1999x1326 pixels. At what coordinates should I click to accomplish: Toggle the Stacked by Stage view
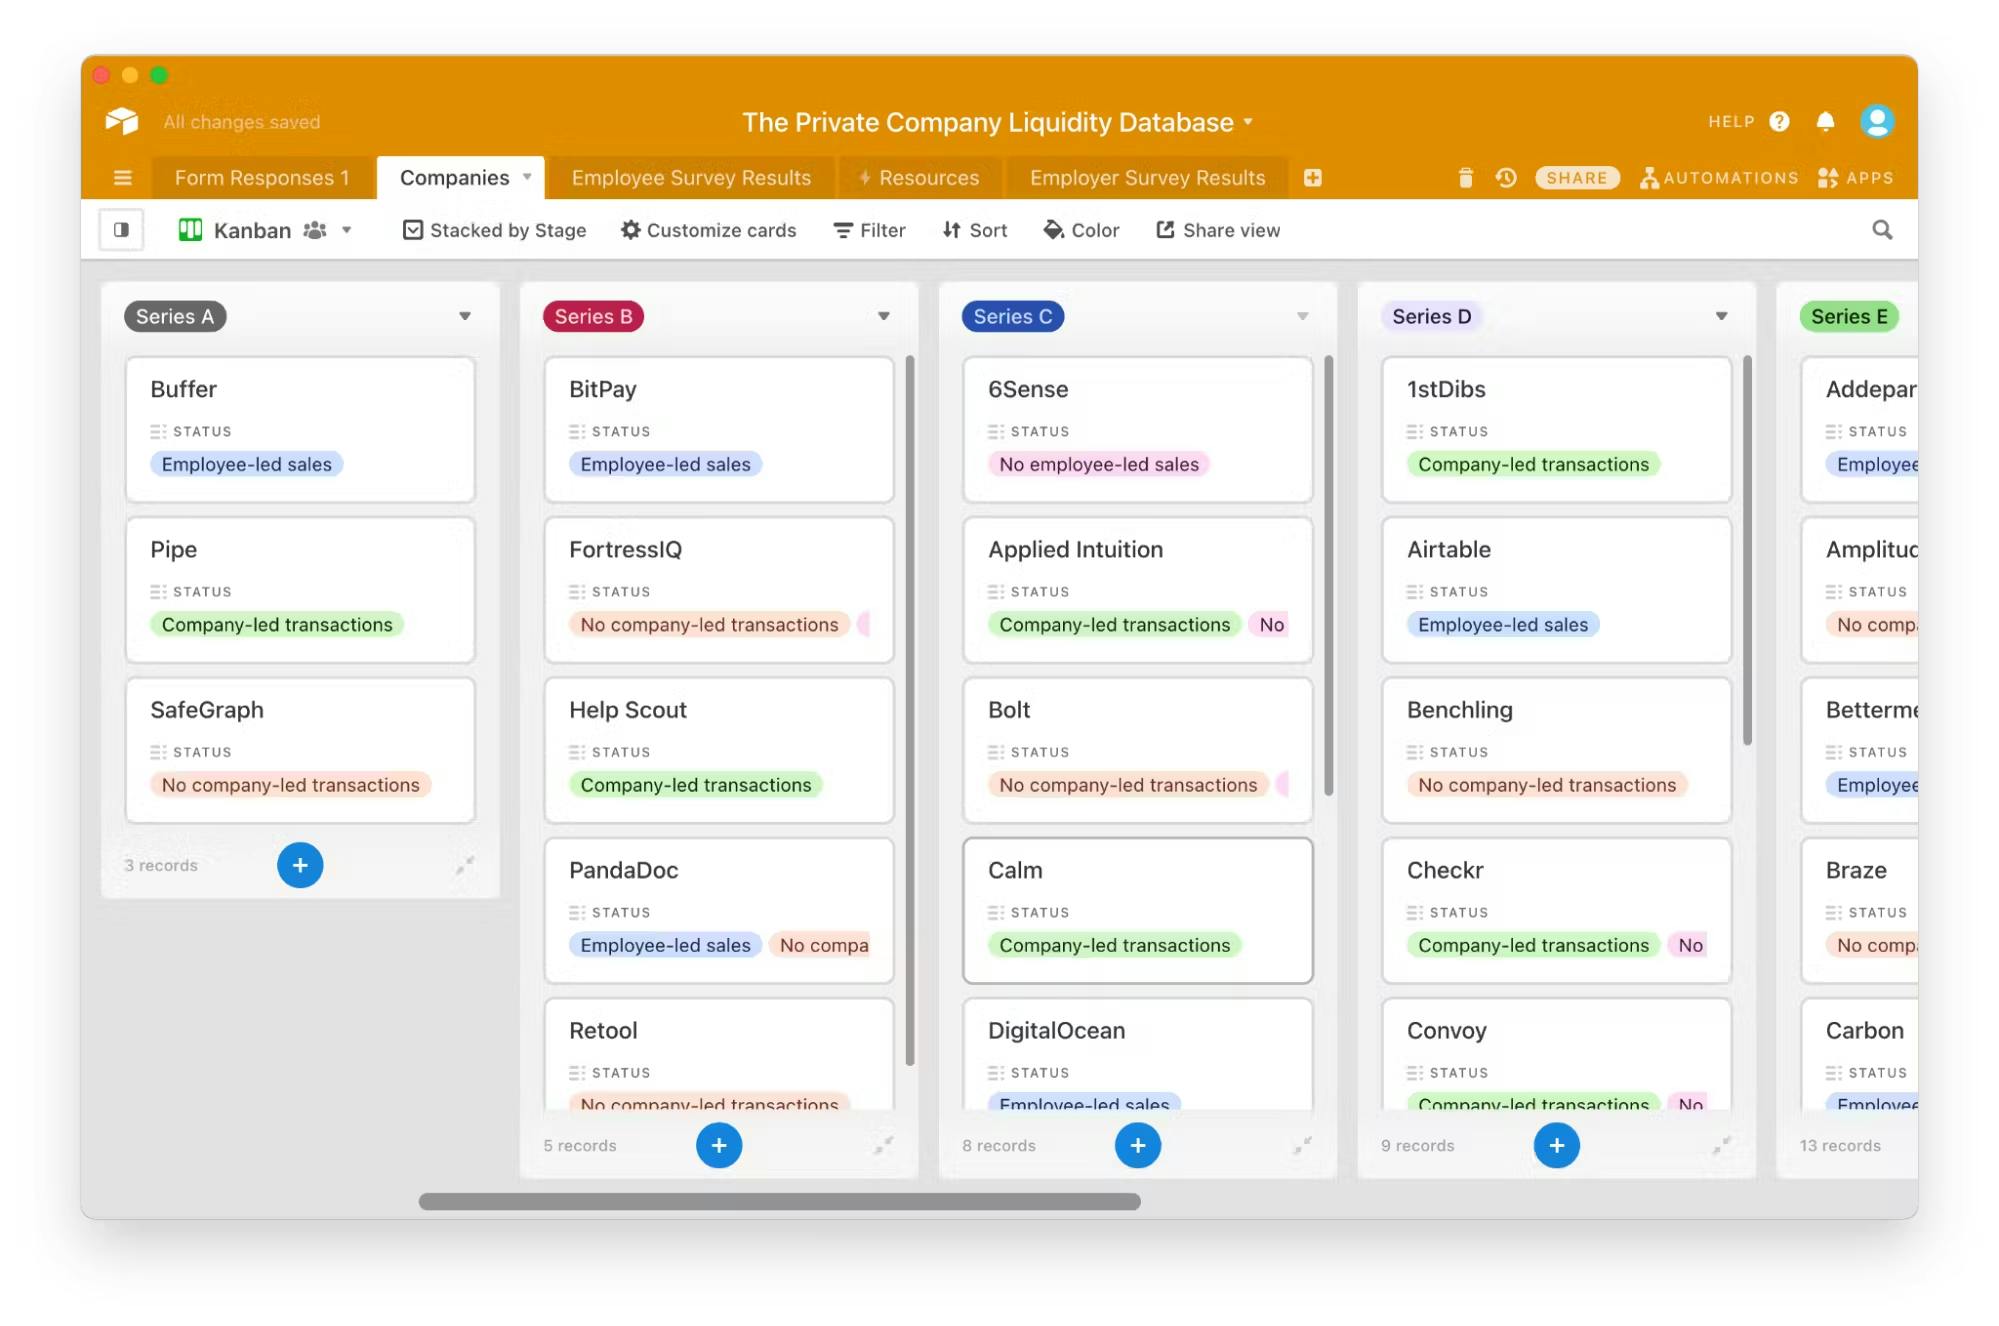[x=494, y=229]
